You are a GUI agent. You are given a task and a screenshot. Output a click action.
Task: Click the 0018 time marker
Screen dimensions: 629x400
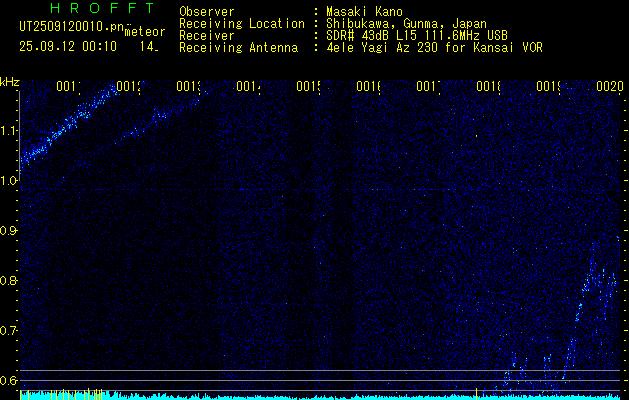coord(489,86)
